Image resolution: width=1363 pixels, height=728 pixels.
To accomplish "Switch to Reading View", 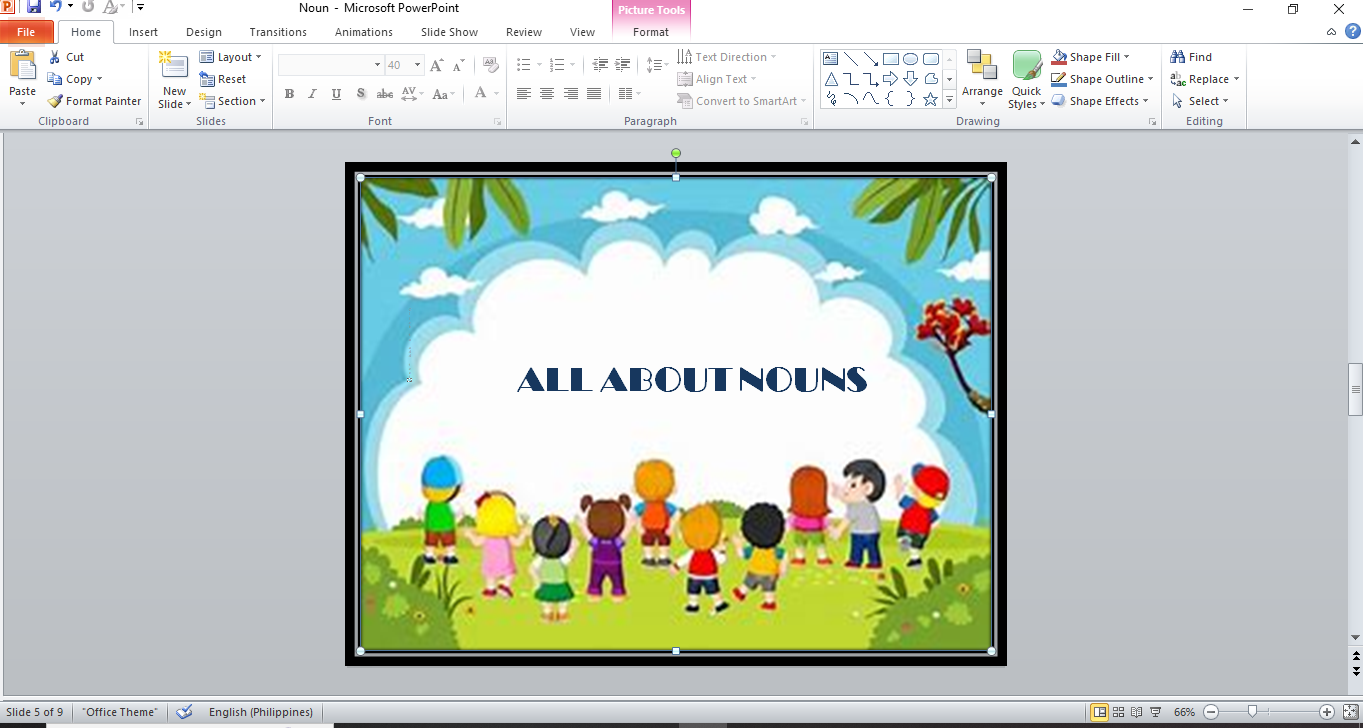I will [1136, 712].
